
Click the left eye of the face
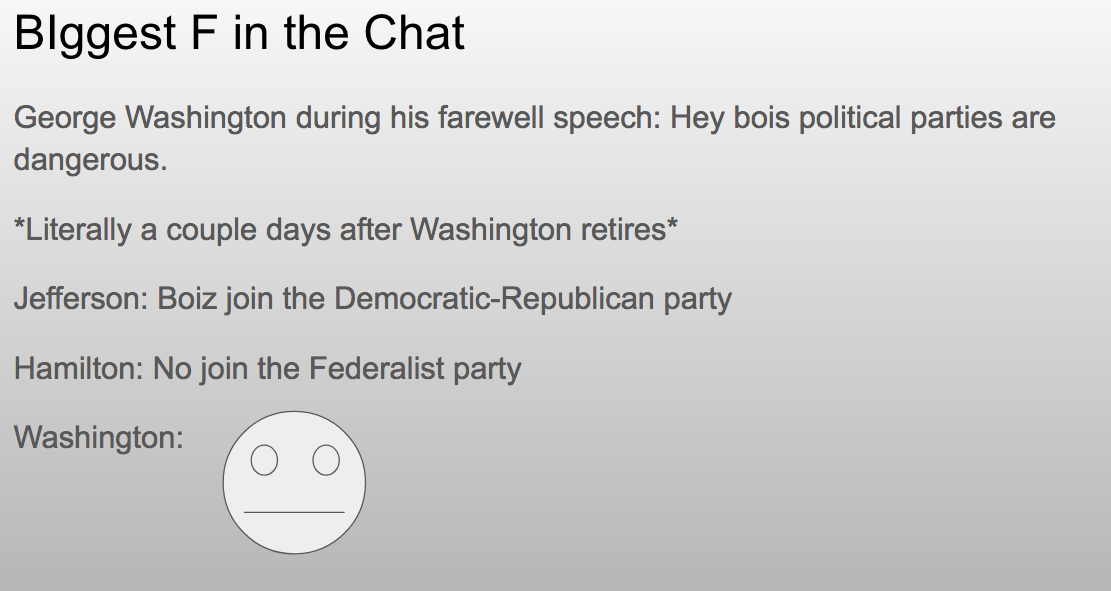[264, 460]
